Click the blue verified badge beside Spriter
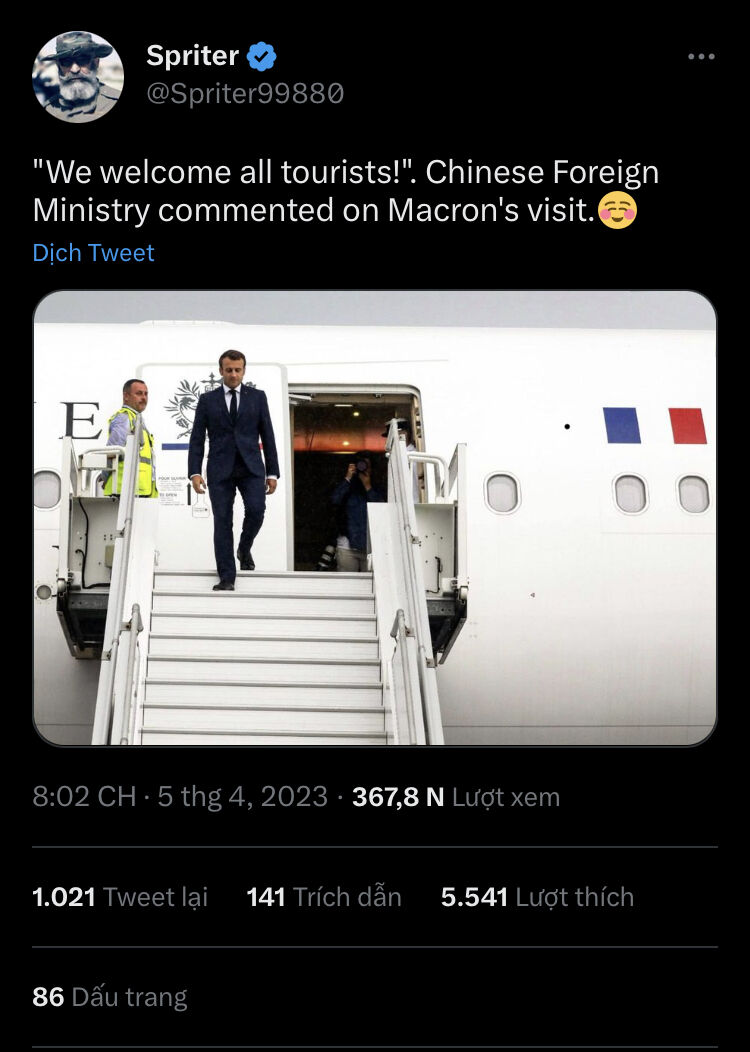Viewport: 750px width, 1052px height. coord(262,56)
